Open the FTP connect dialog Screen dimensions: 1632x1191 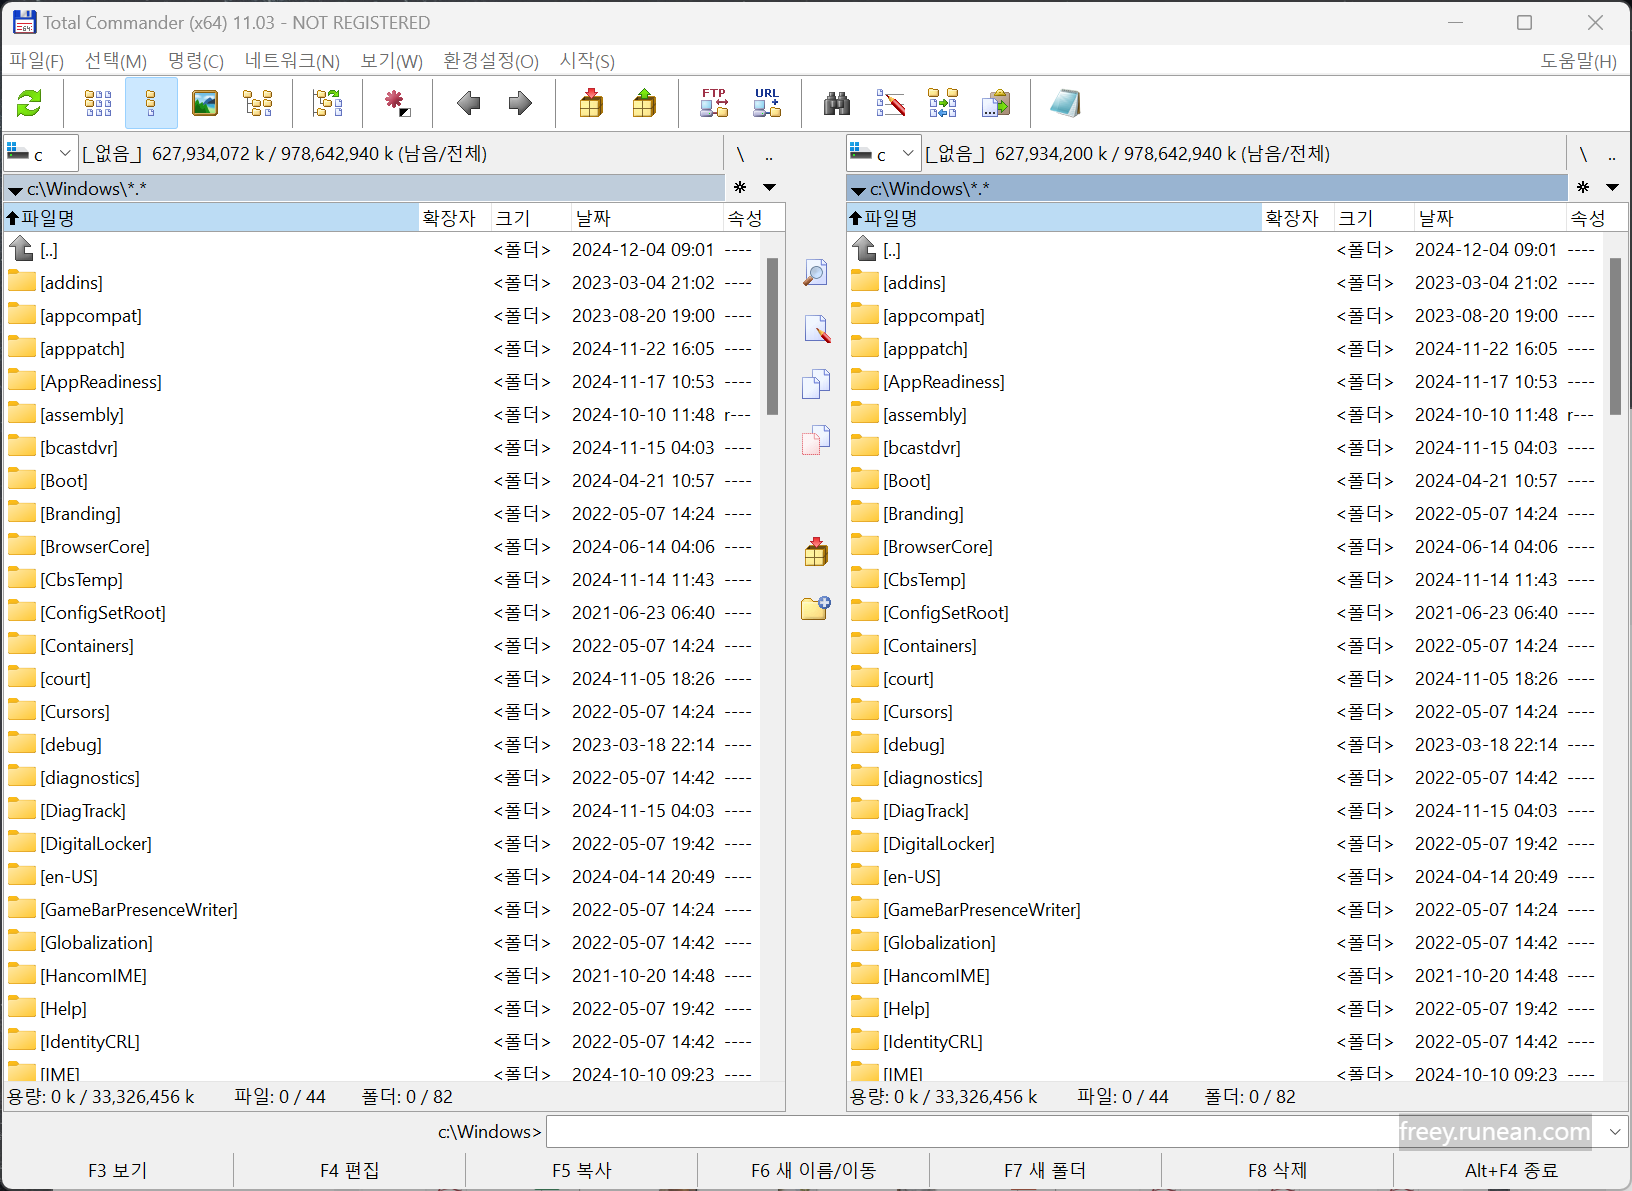click(x=714, y=103)
